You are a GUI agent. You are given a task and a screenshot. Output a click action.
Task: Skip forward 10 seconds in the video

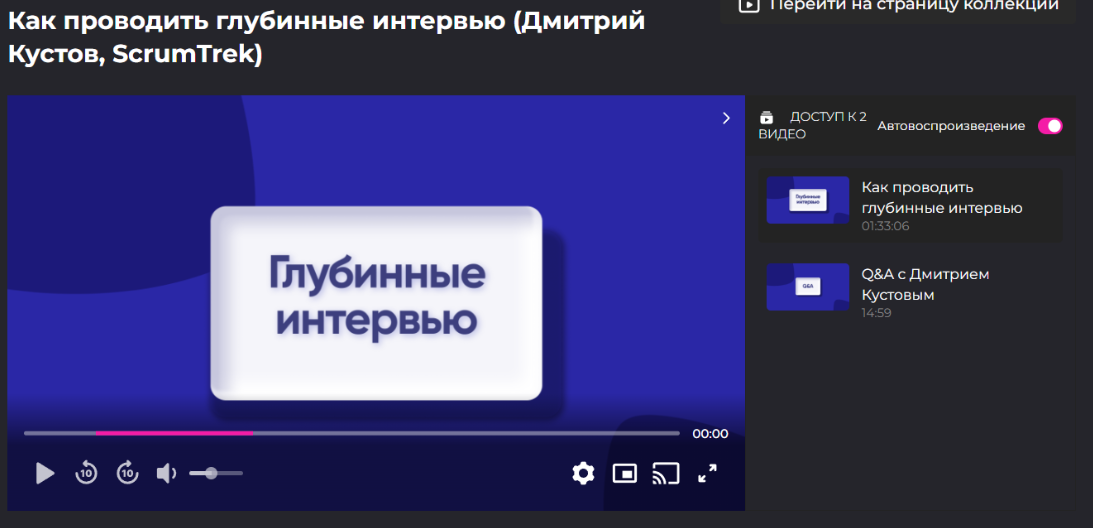(x=128, y=473)
